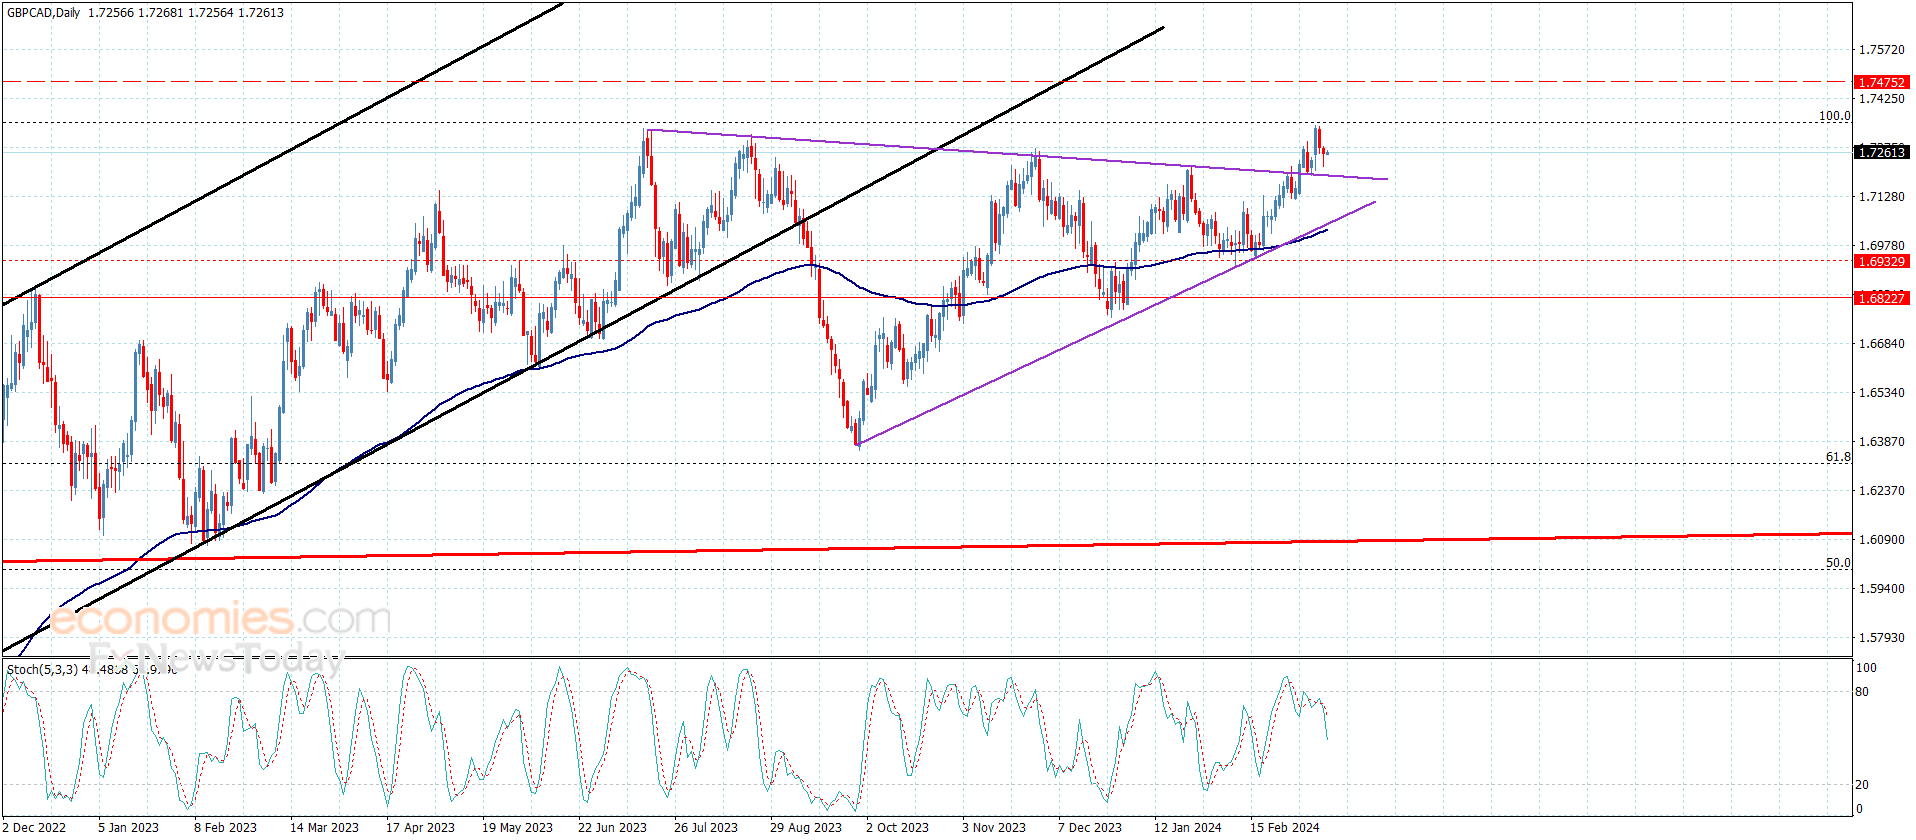This screenshot has width=1916, height=840.
Task: Click the 14 Mar 2023 date label
Action: (x=324, y=827)
